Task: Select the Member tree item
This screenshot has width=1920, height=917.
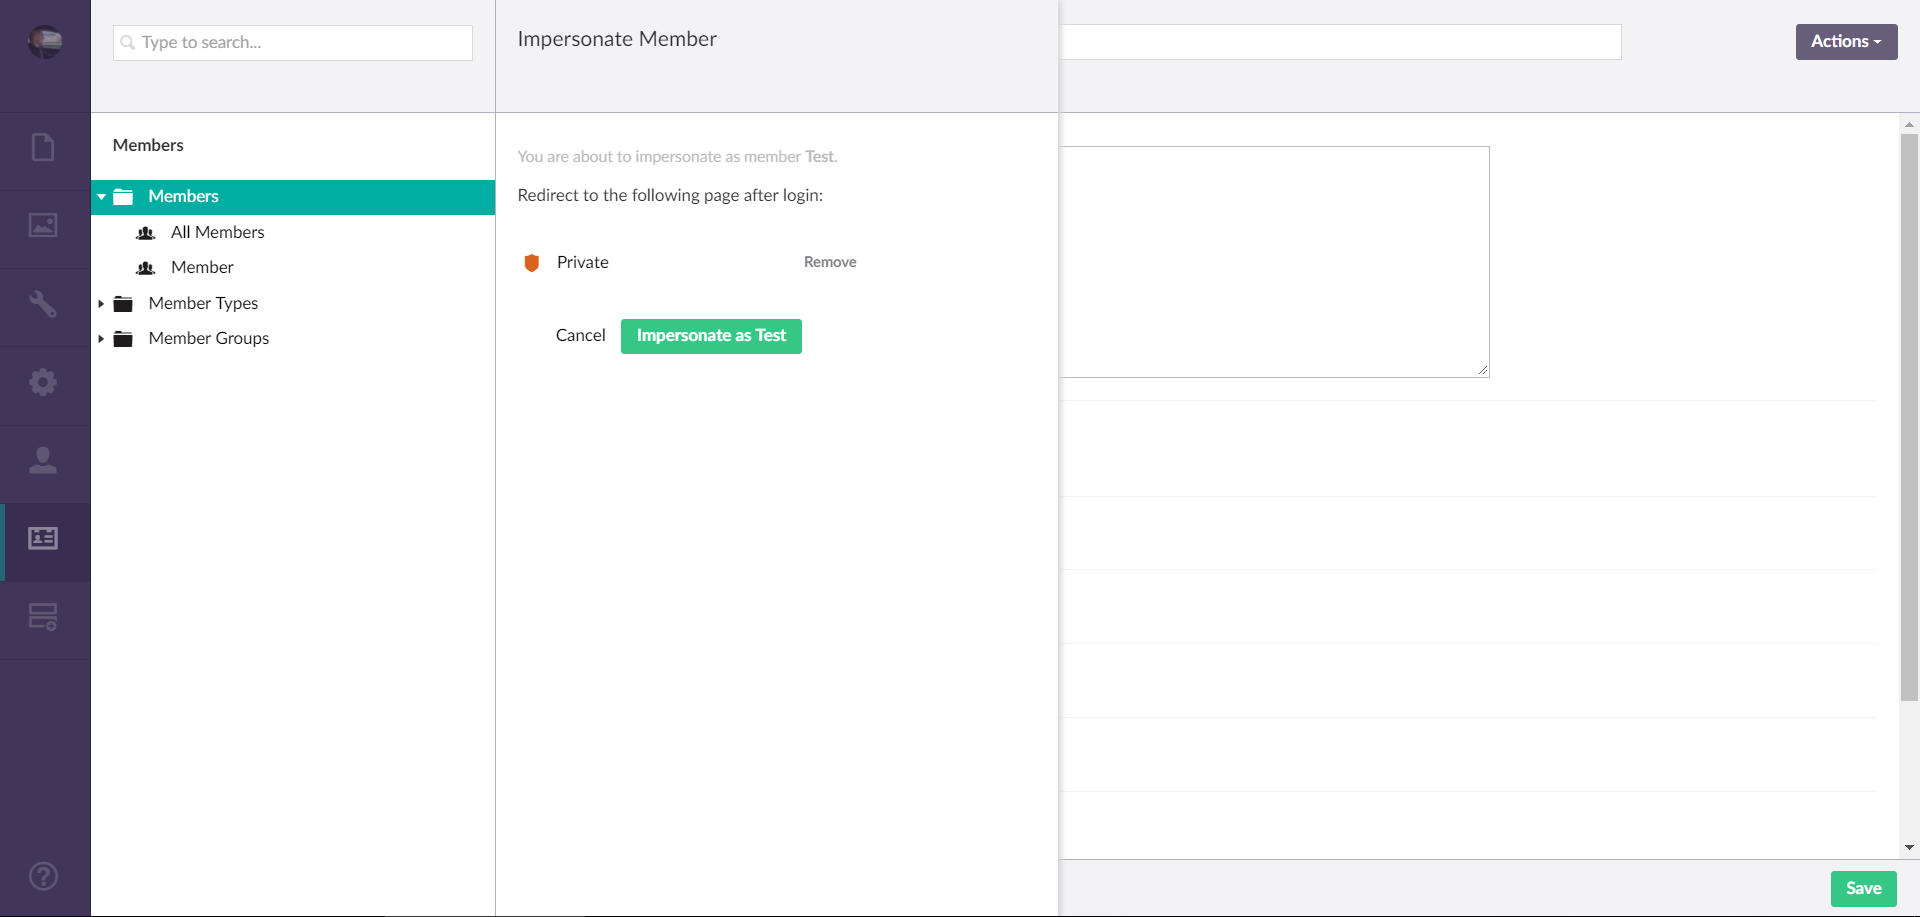Action: (x=202, y=267)
